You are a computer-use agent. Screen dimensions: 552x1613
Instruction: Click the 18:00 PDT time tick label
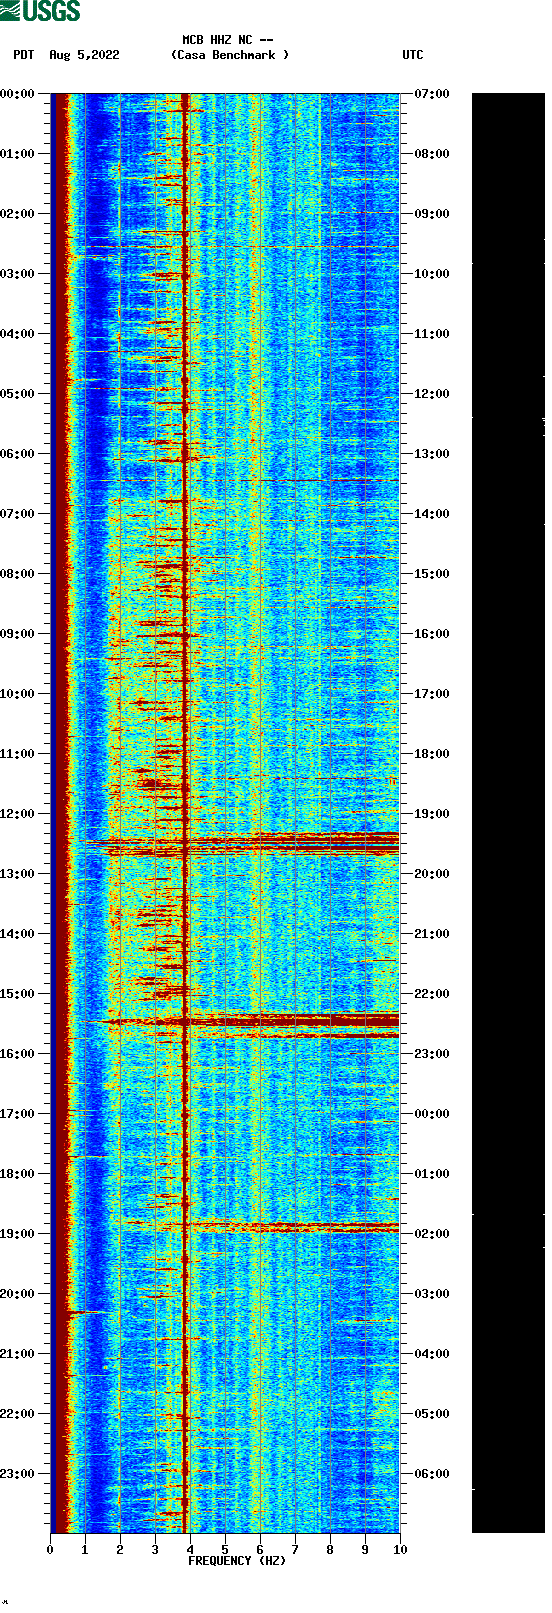[18, 1174]
